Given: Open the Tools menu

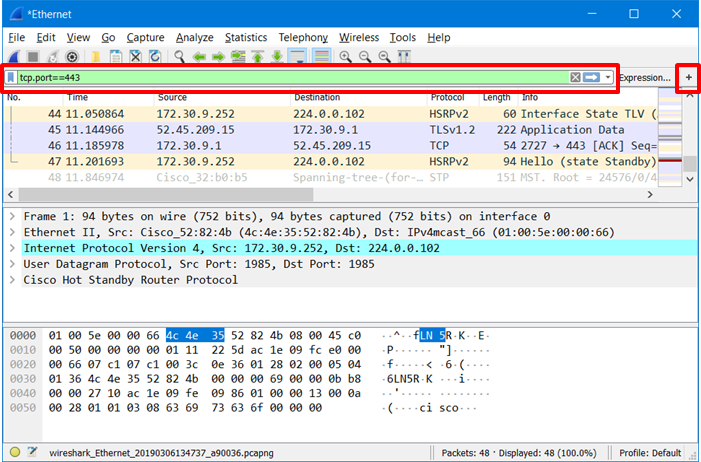Looking at the screenshot, I should click(x=403, y=38).
